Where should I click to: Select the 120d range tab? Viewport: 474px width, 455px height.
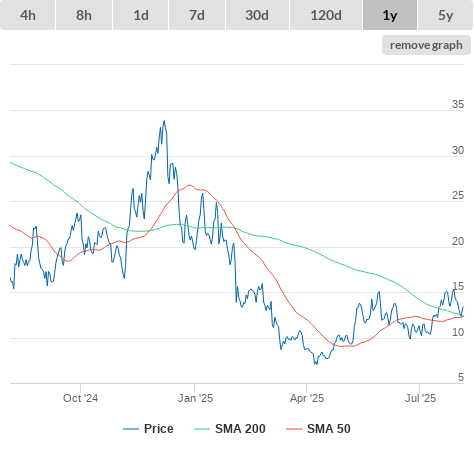pos(326,15)
